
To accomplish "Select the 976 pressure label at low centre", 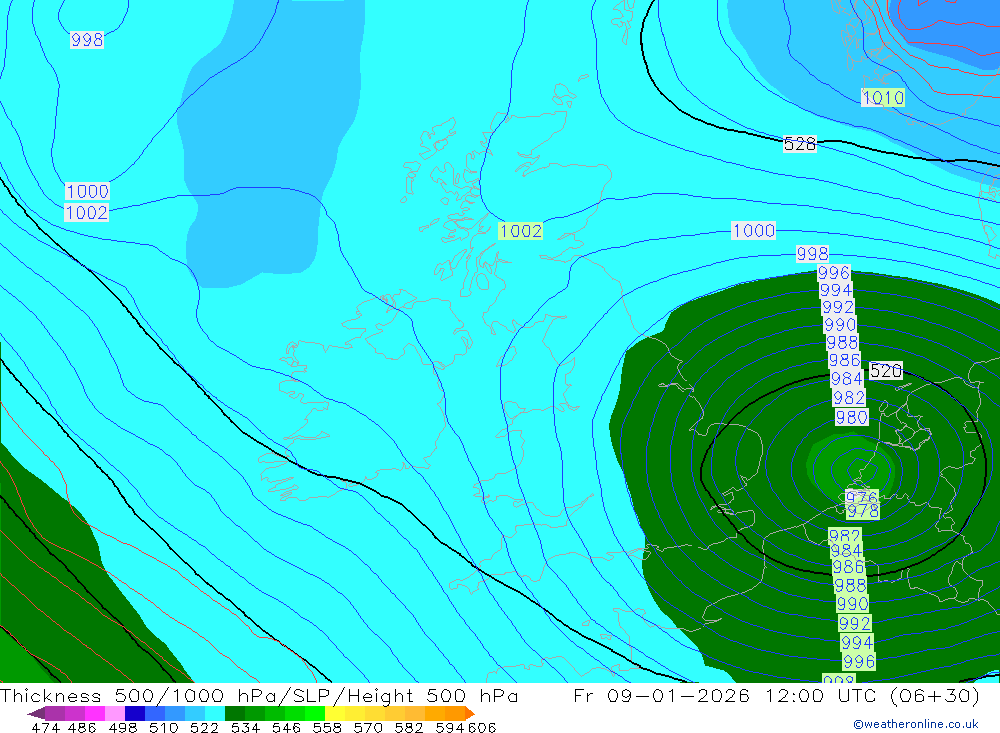I will (862, 496).
